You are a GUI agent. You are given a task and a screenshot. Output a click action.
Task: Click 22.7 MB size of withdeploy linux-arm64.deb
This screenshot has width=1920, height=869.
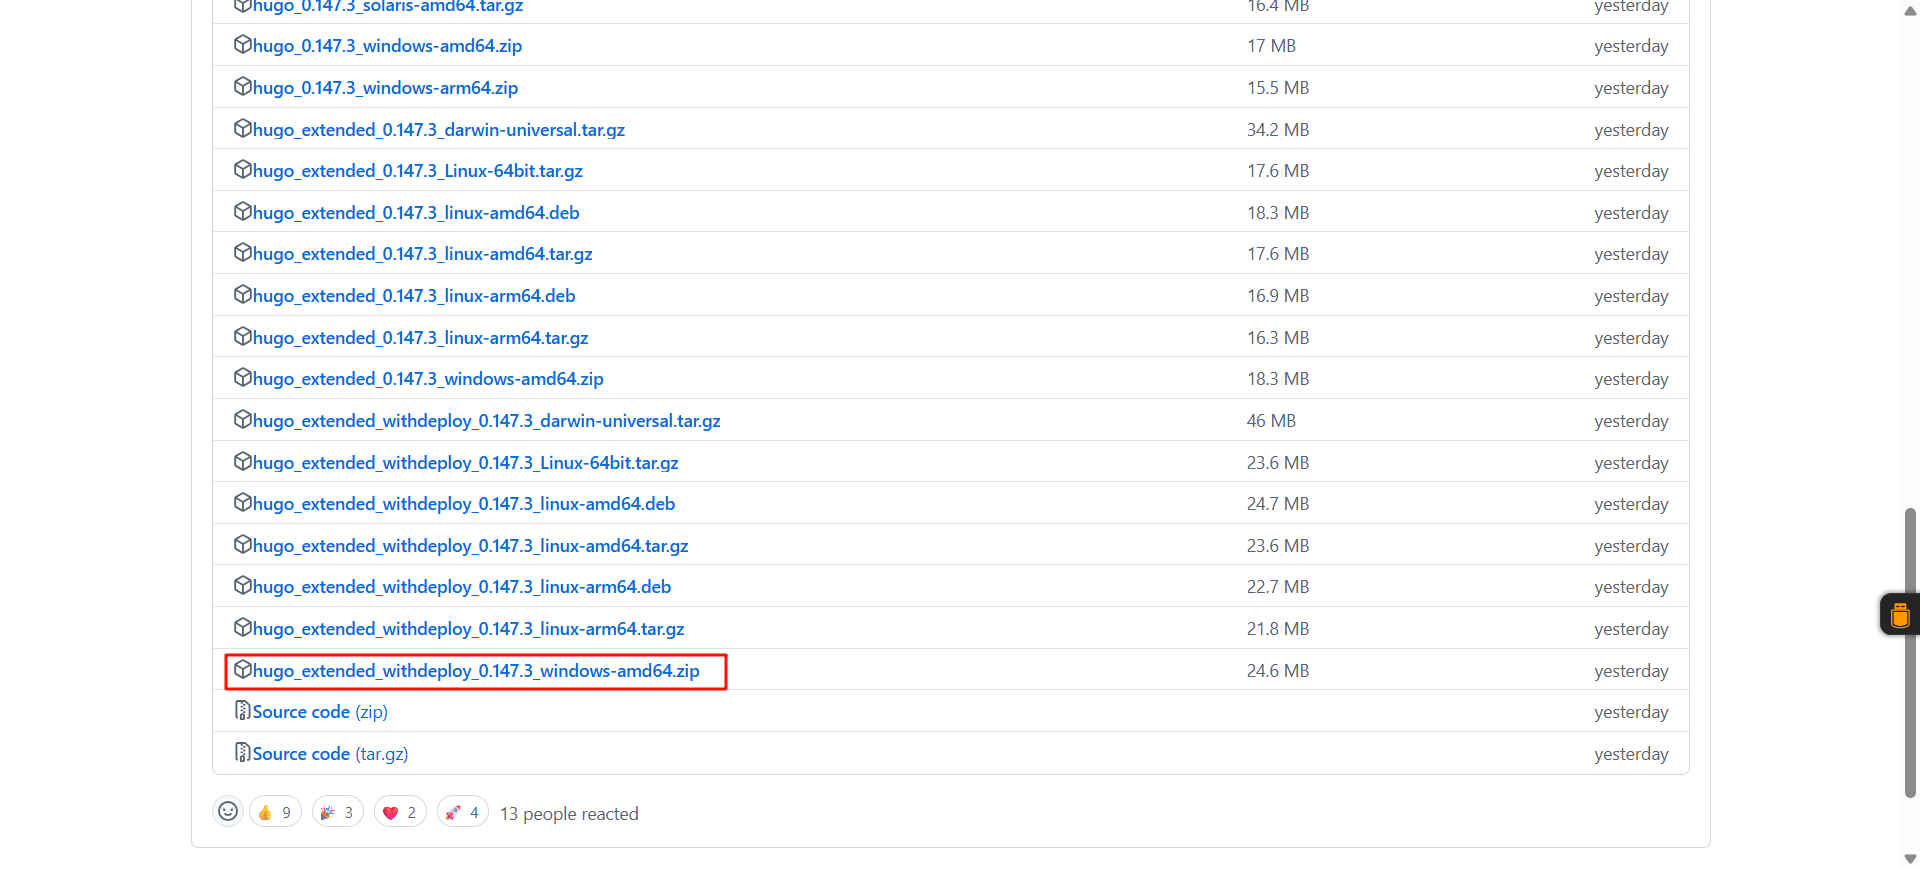(1278, 587)
